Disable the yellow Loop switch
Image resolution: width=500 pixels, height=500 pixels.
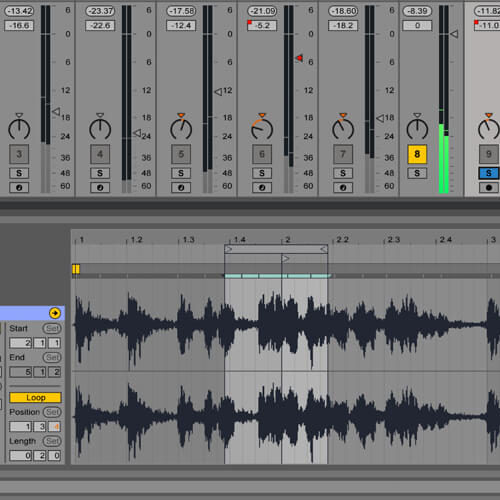click(35, 398)
